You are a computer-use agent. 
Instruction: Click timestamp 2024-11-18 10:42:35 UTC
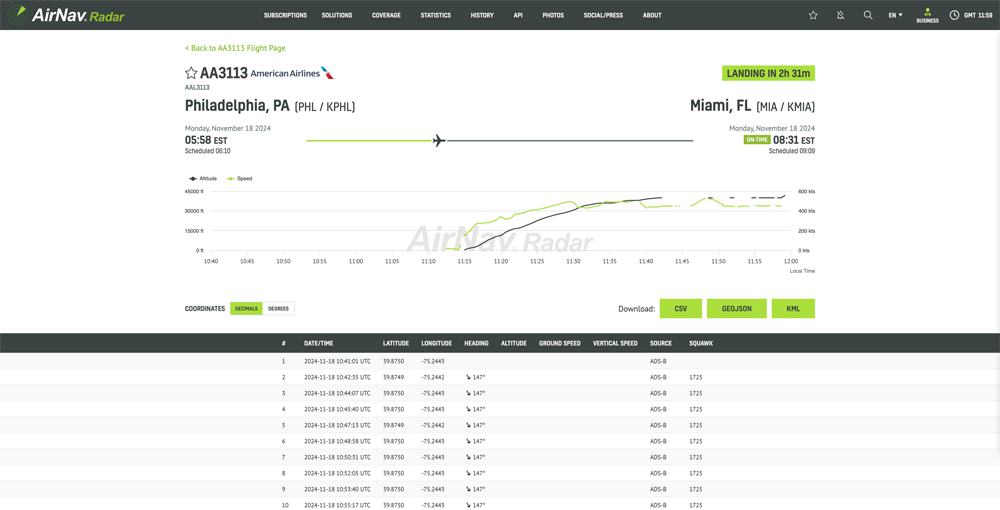point(337,377)
